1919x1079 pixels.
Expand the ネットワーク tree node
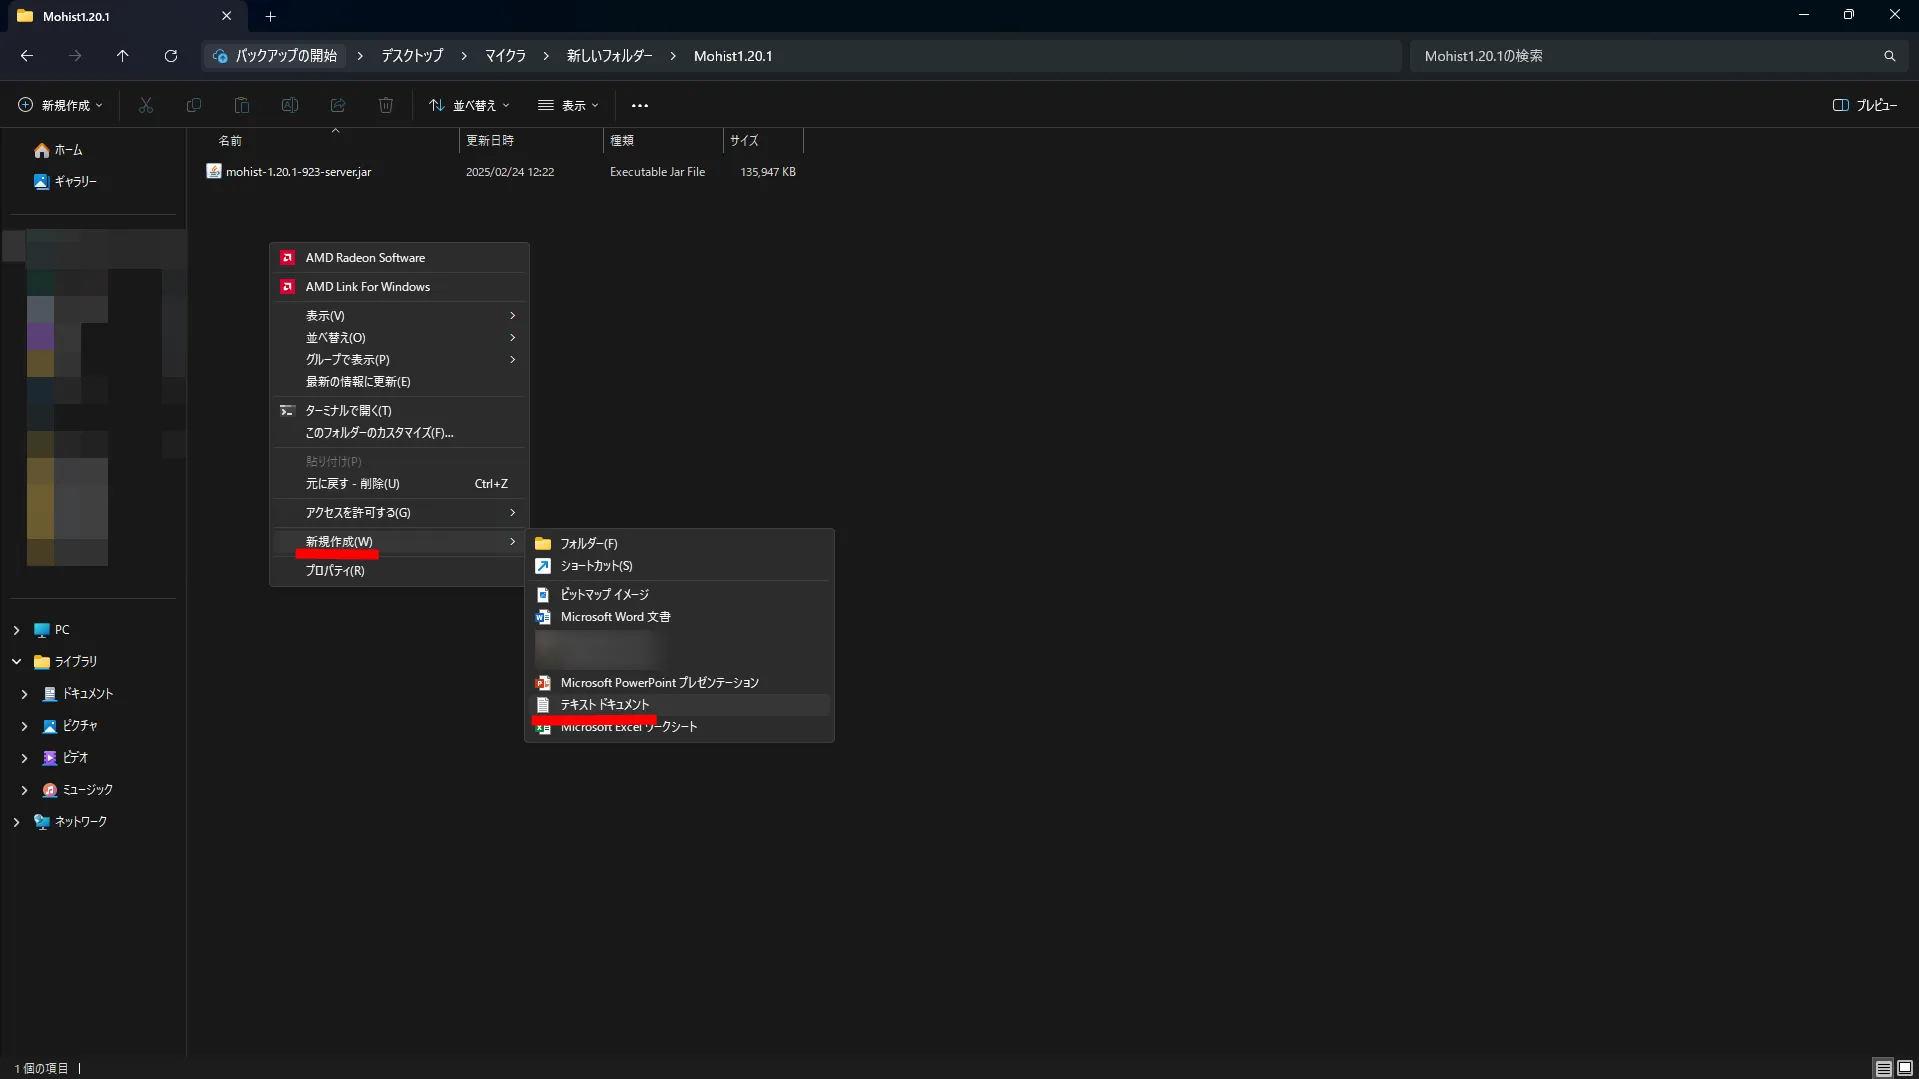click(16, 822)
